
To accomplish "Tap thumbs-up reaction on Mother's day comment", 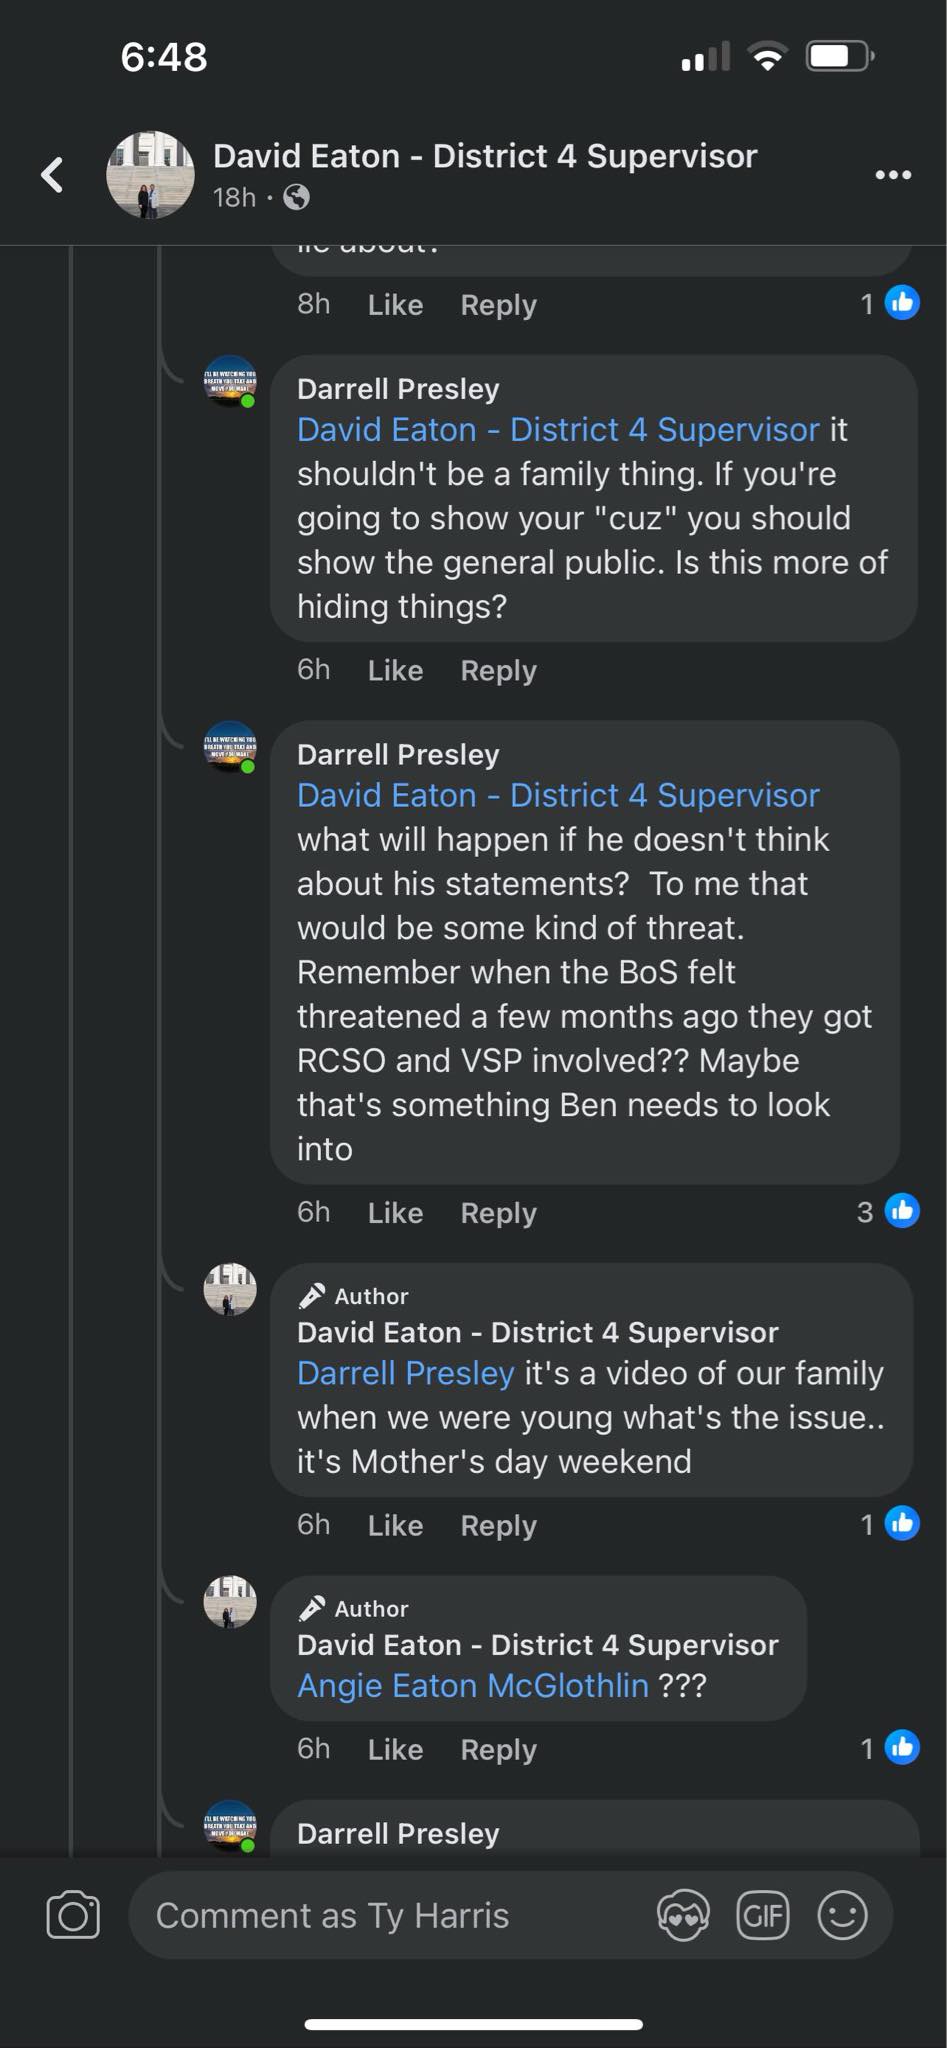I will click(x=902, y=1524).
